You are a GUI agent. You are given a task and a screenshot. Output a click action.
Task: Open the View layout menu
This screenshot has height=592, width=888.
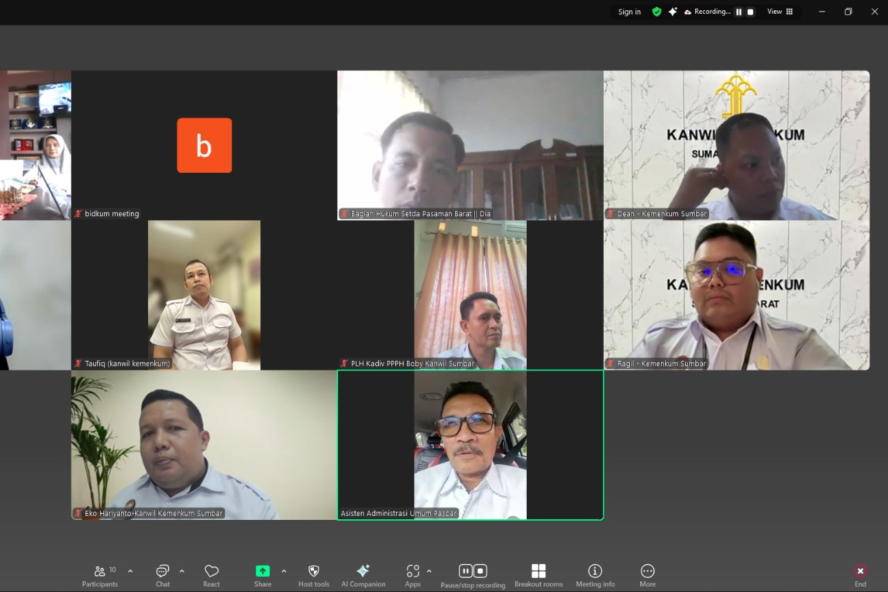pyautogui.click(x=780, y=12)
